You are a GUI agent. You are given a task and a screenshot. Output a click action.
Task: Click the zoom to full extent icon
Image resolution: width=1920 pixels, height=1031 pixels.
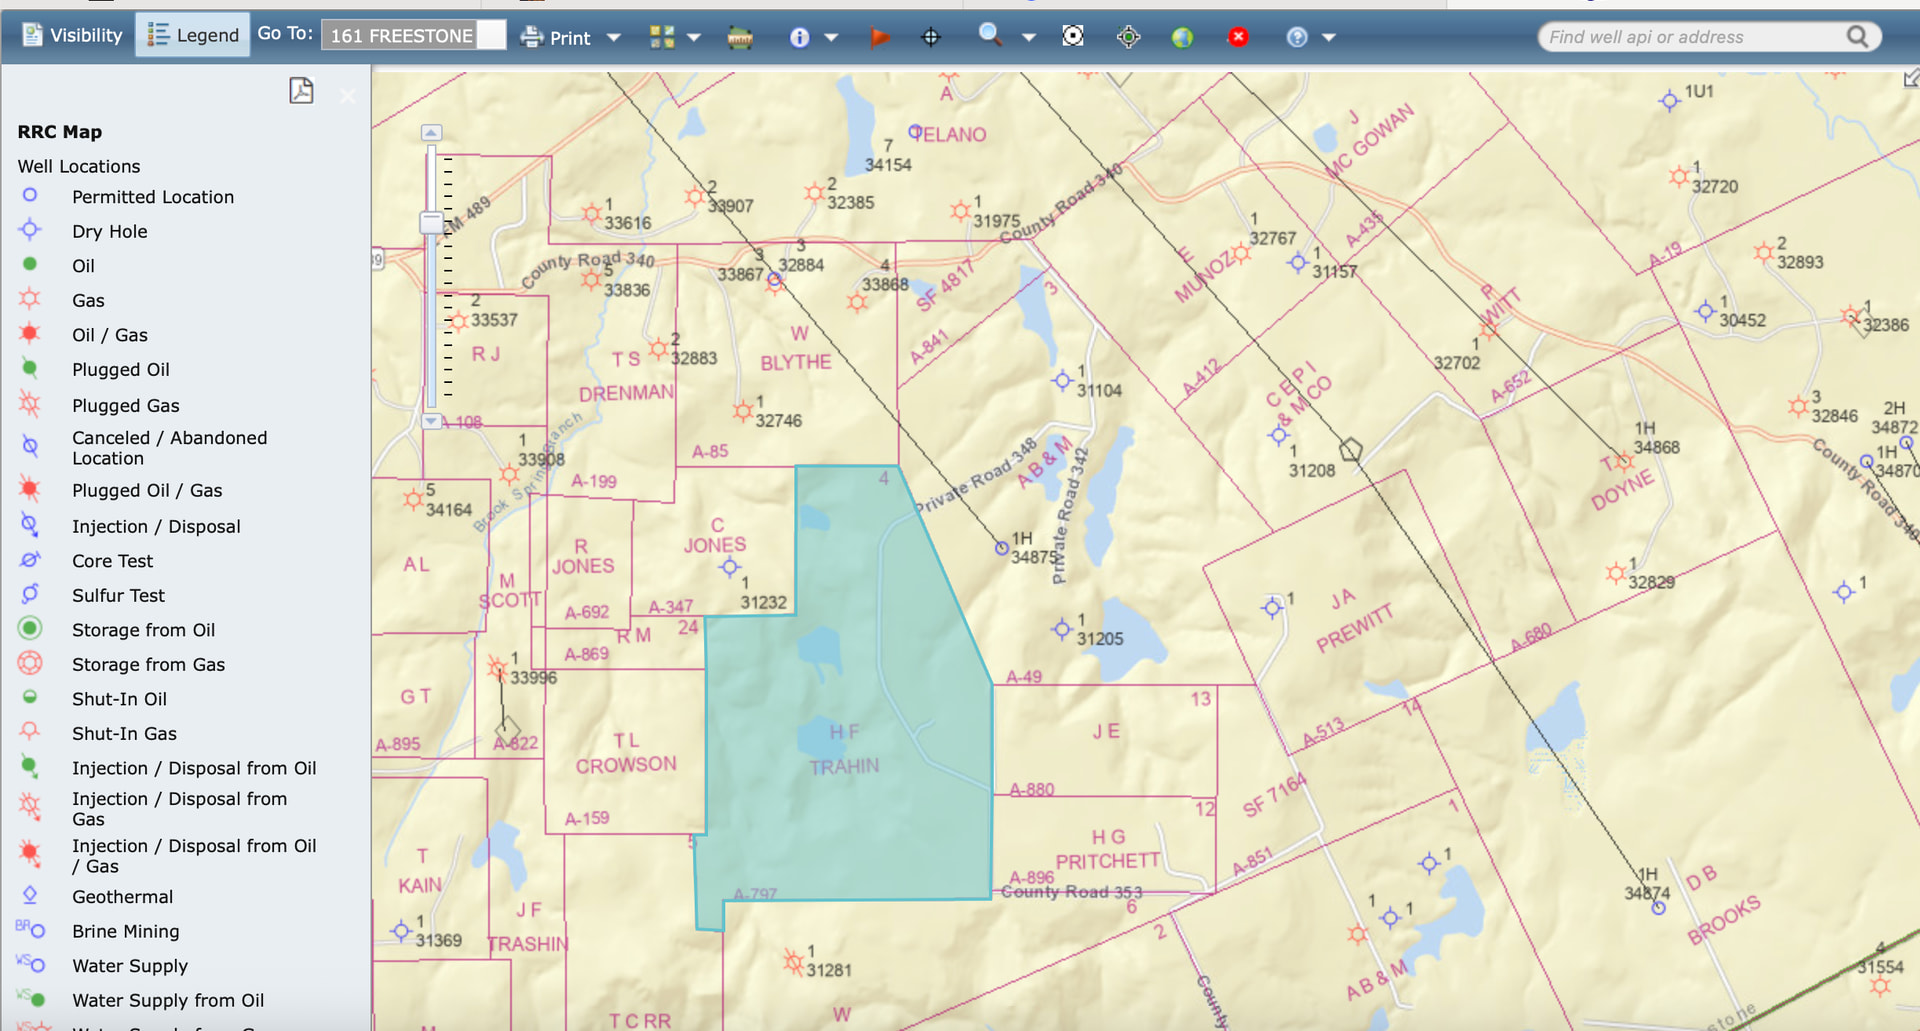1073,36
